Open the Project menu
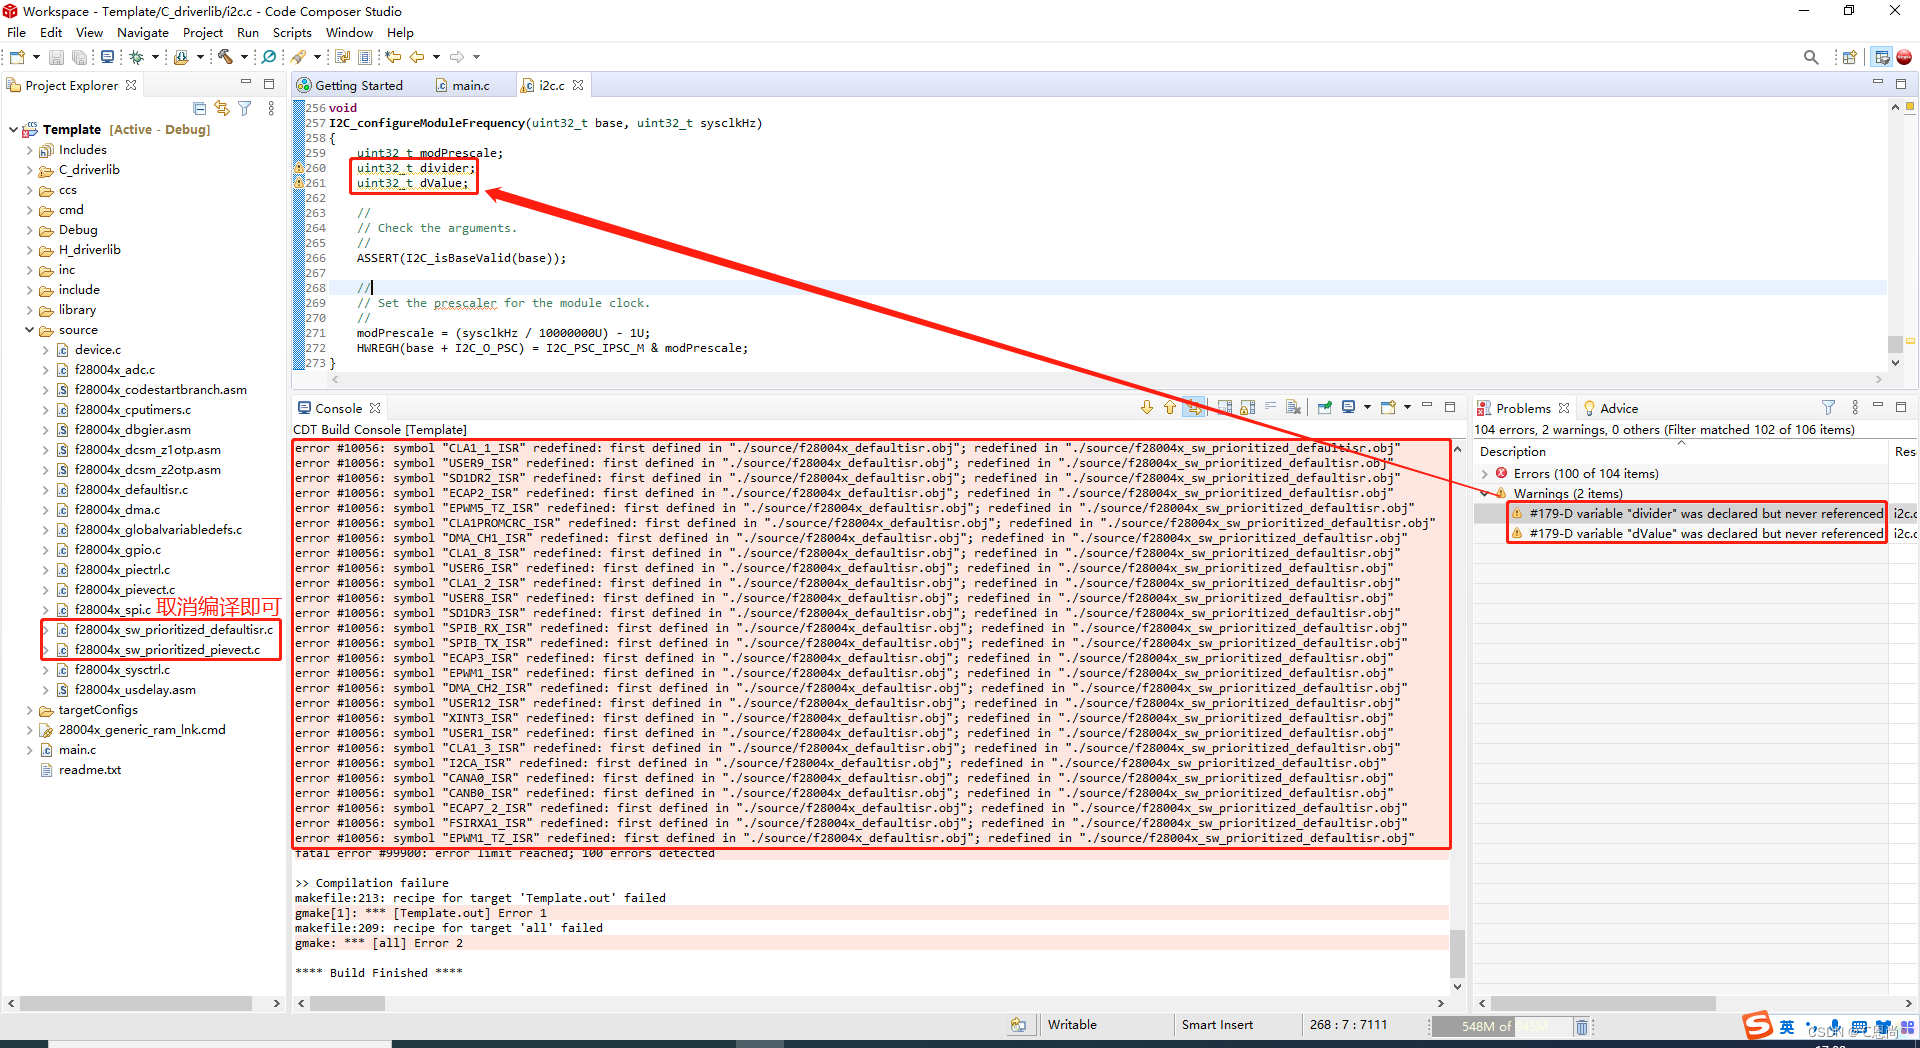1920x1048 pixels. coord(203,33)
